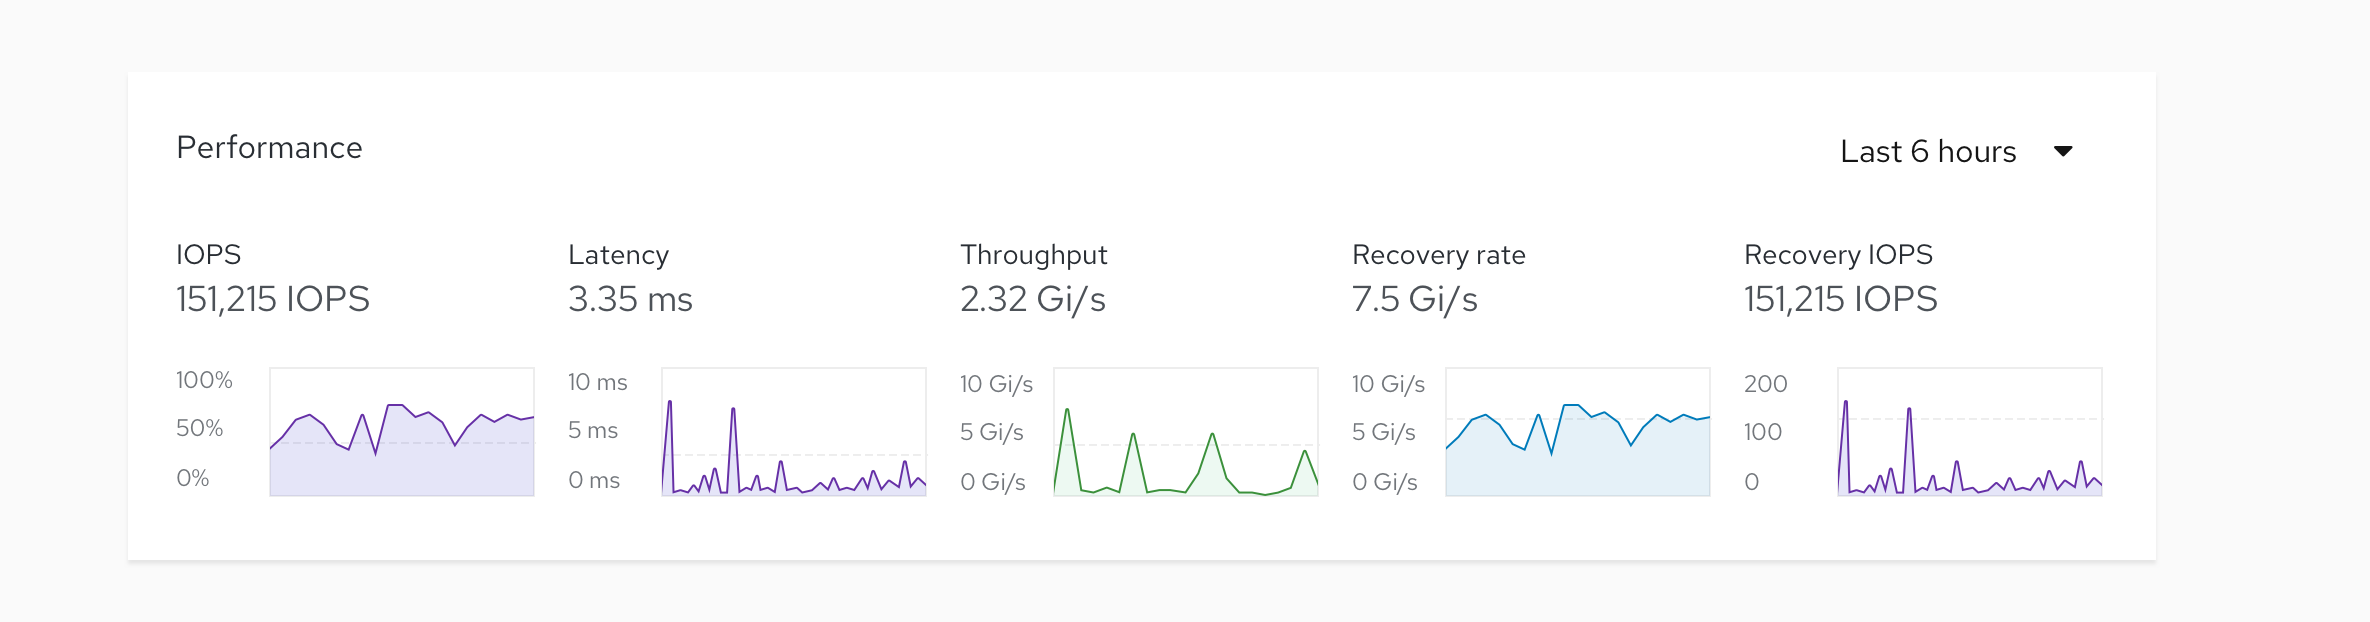Select the Latency metric label
The image size is (2370, 622).
coord(618,254)
